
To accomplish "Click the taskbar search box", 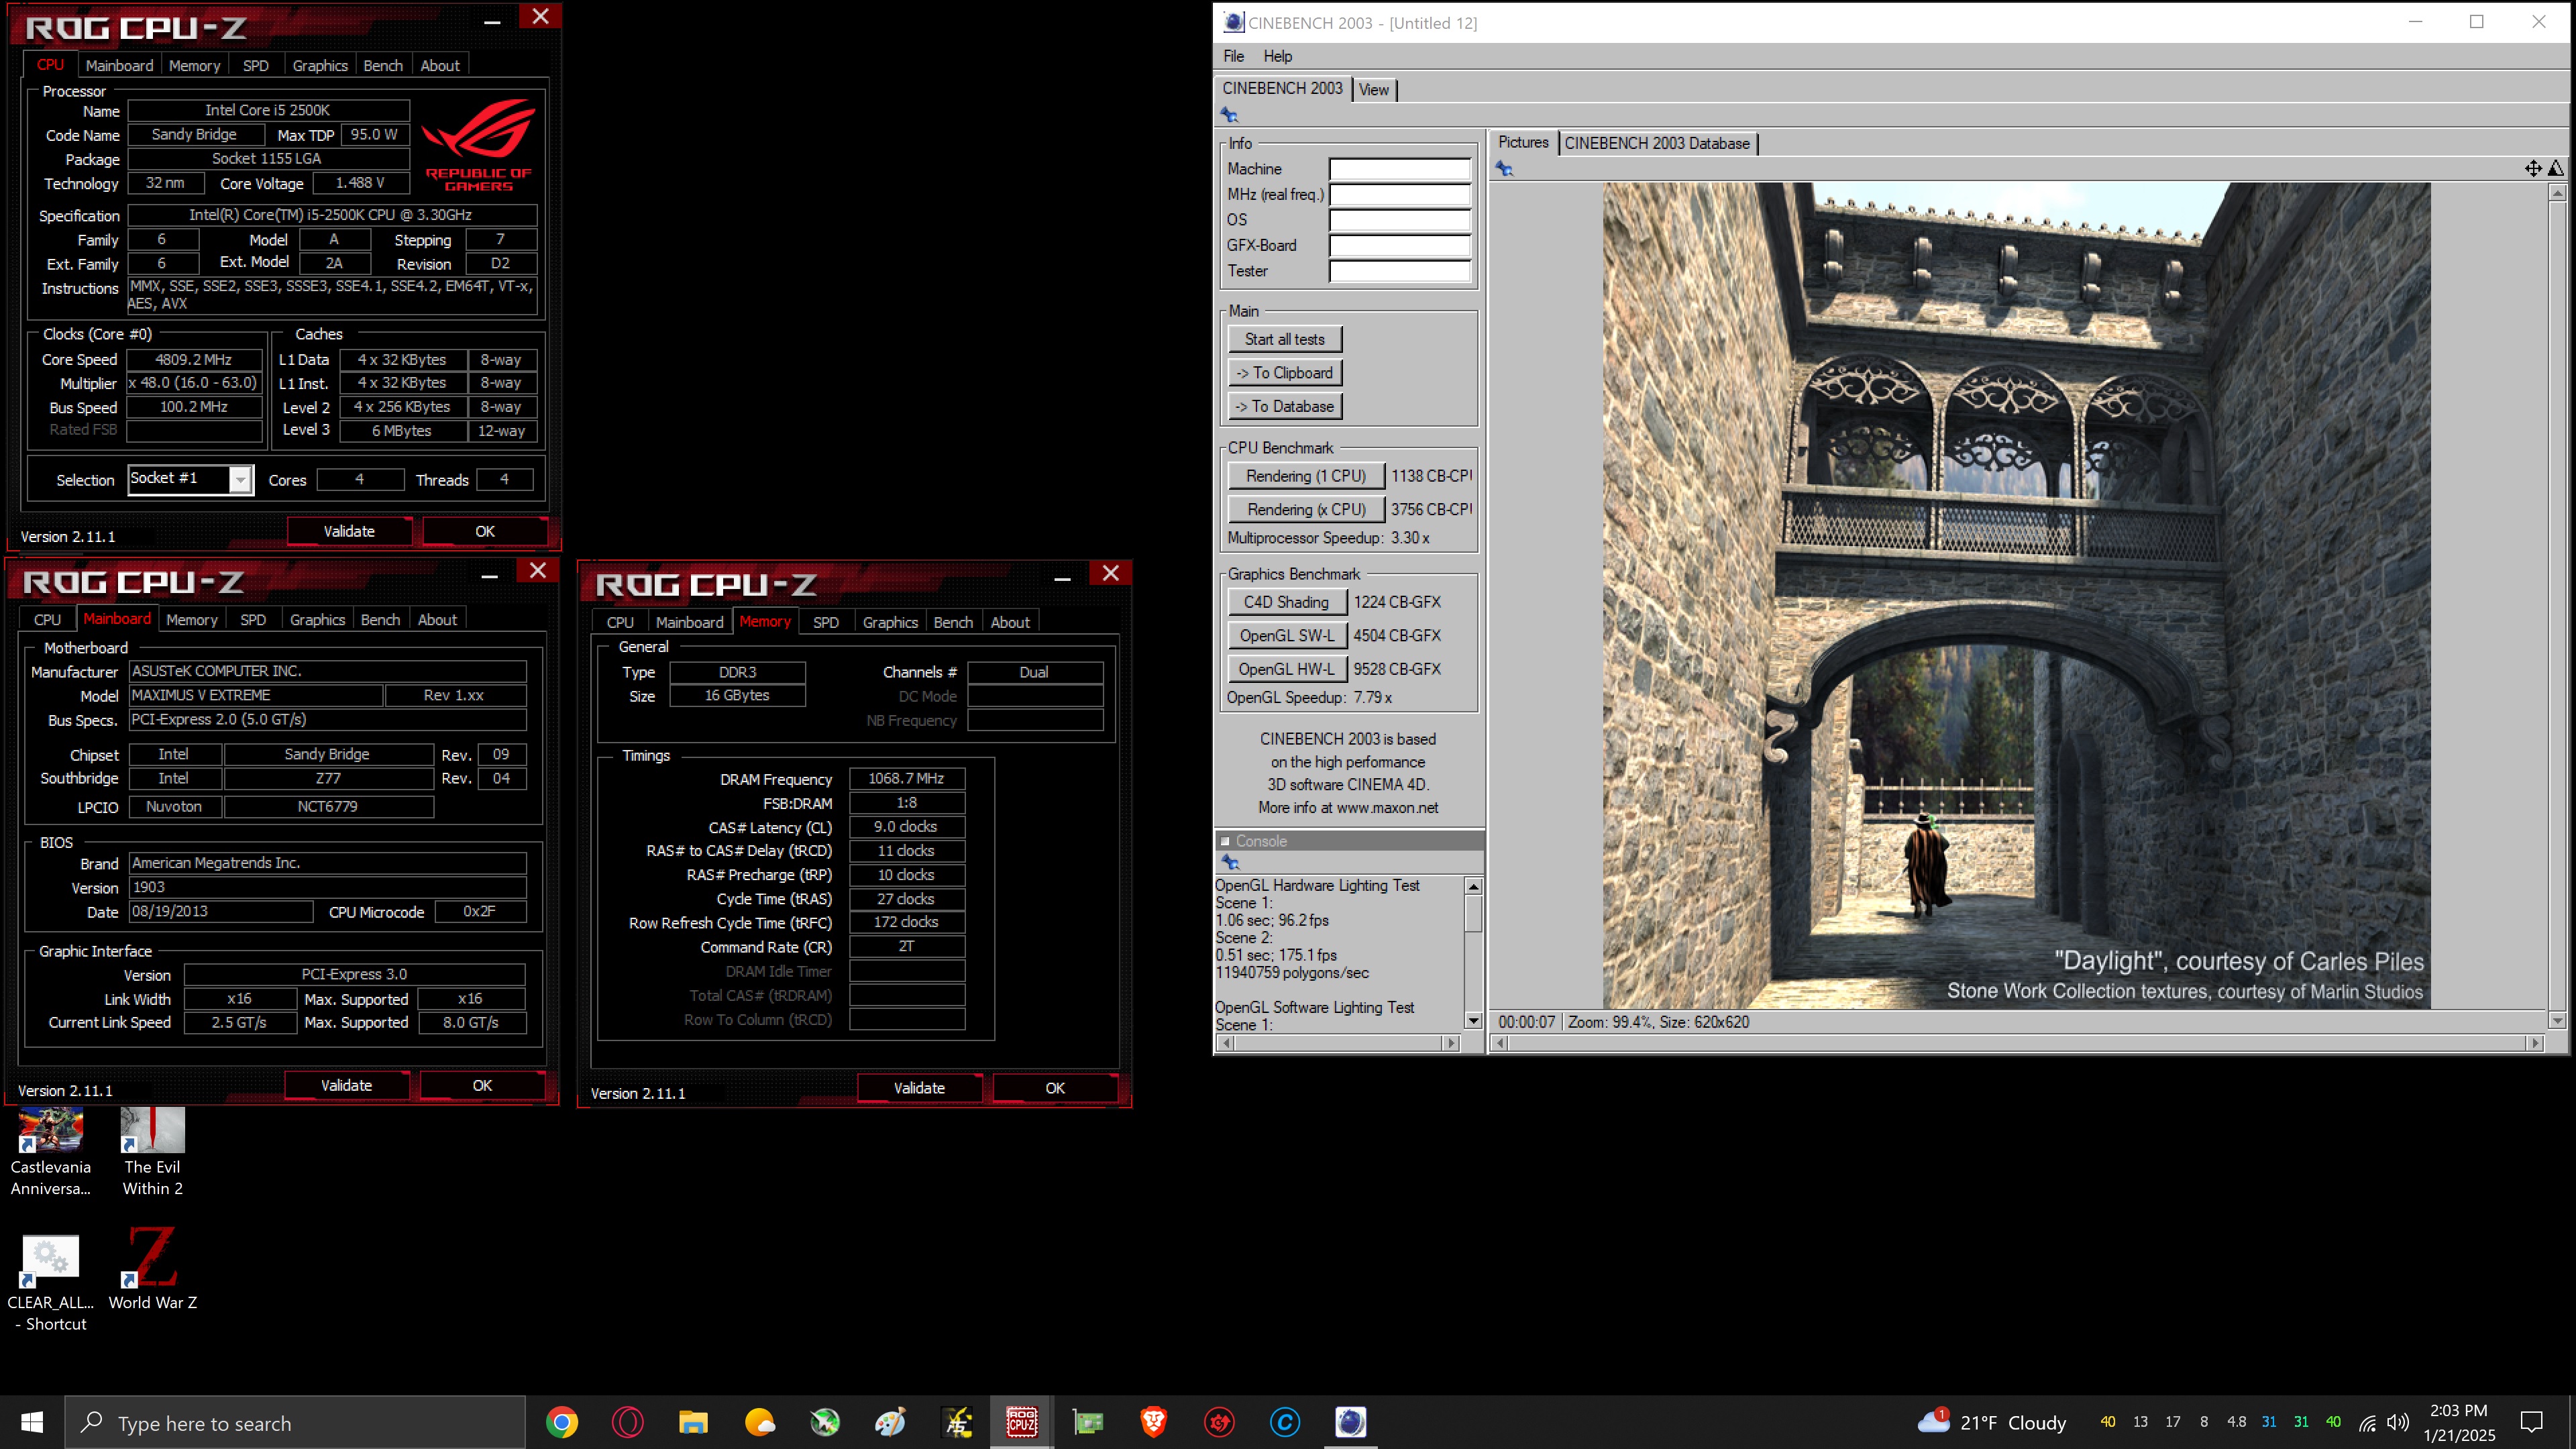I will tap(295, 1422).
